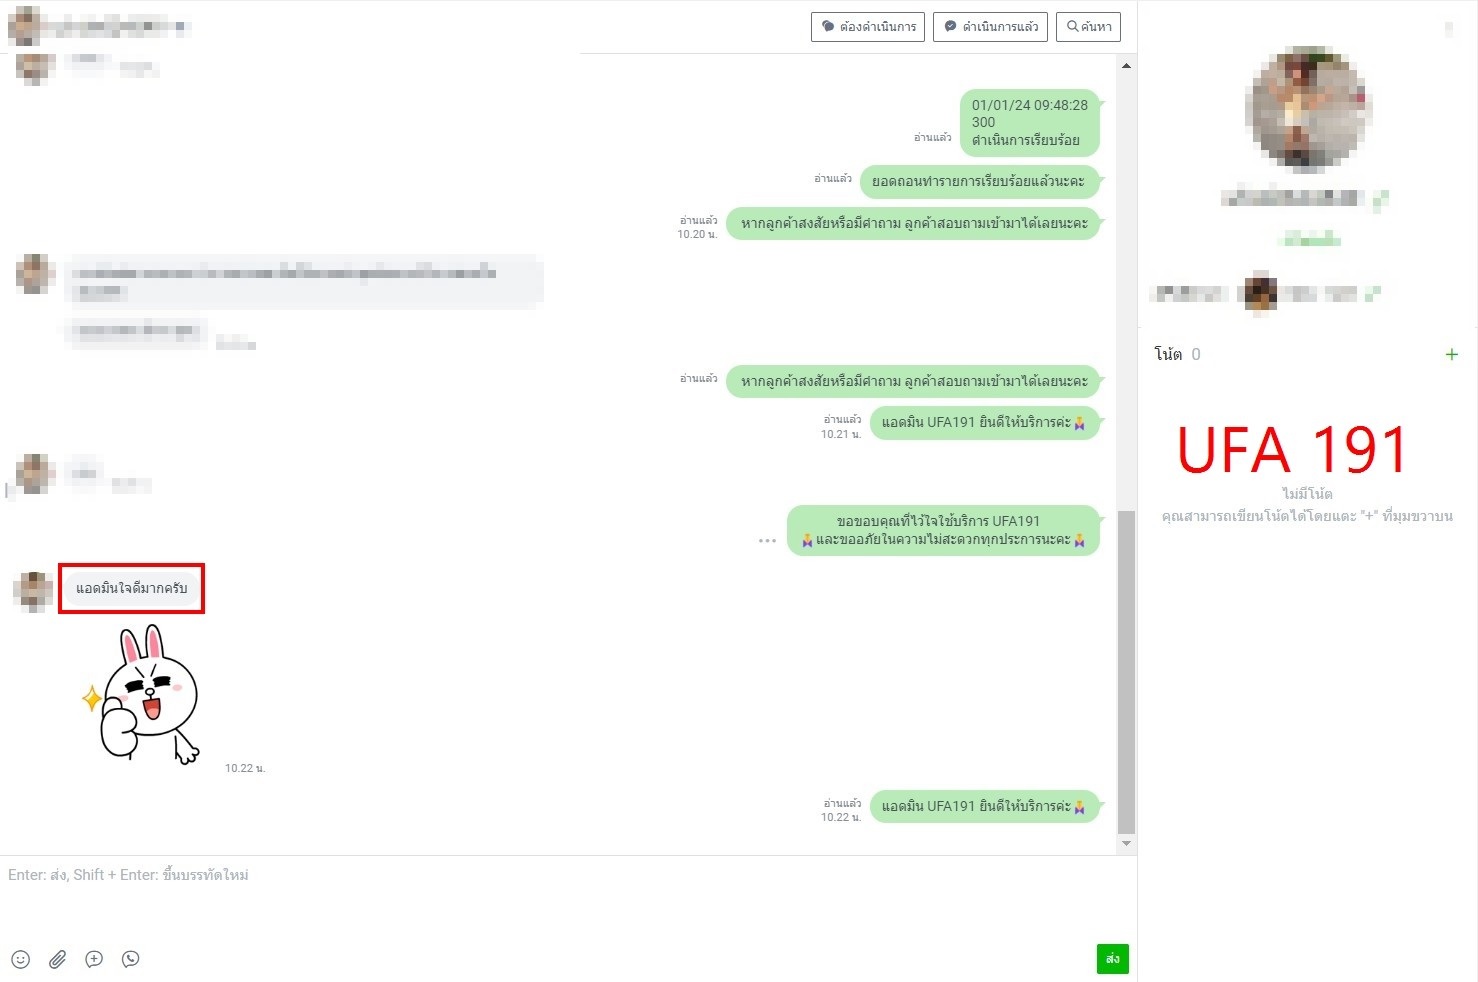Click the chat's vertical scrollbar thumb
The image size is (1478, 982).
[1126, 671]
